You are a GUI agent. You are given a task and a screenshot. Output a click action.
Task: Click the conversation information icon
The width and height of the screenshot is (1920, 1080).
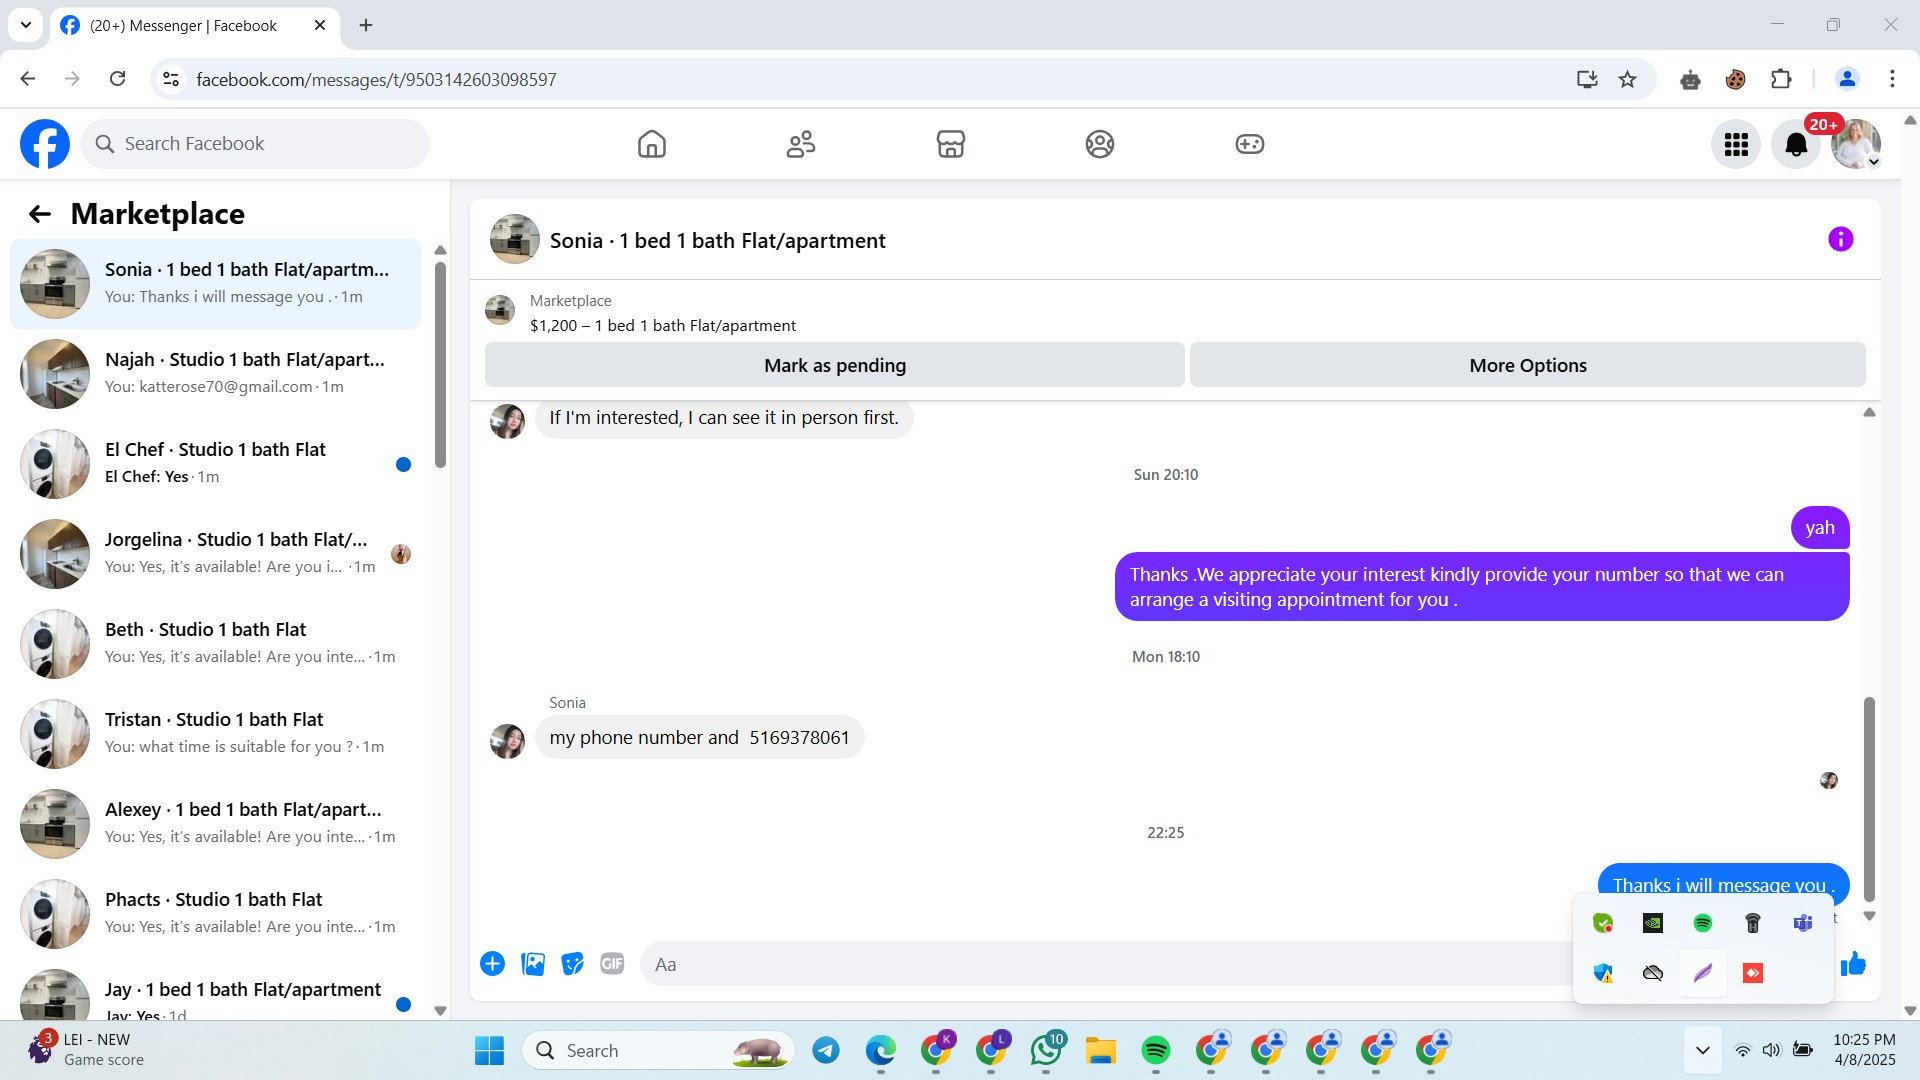click(x=1840, y=239)
